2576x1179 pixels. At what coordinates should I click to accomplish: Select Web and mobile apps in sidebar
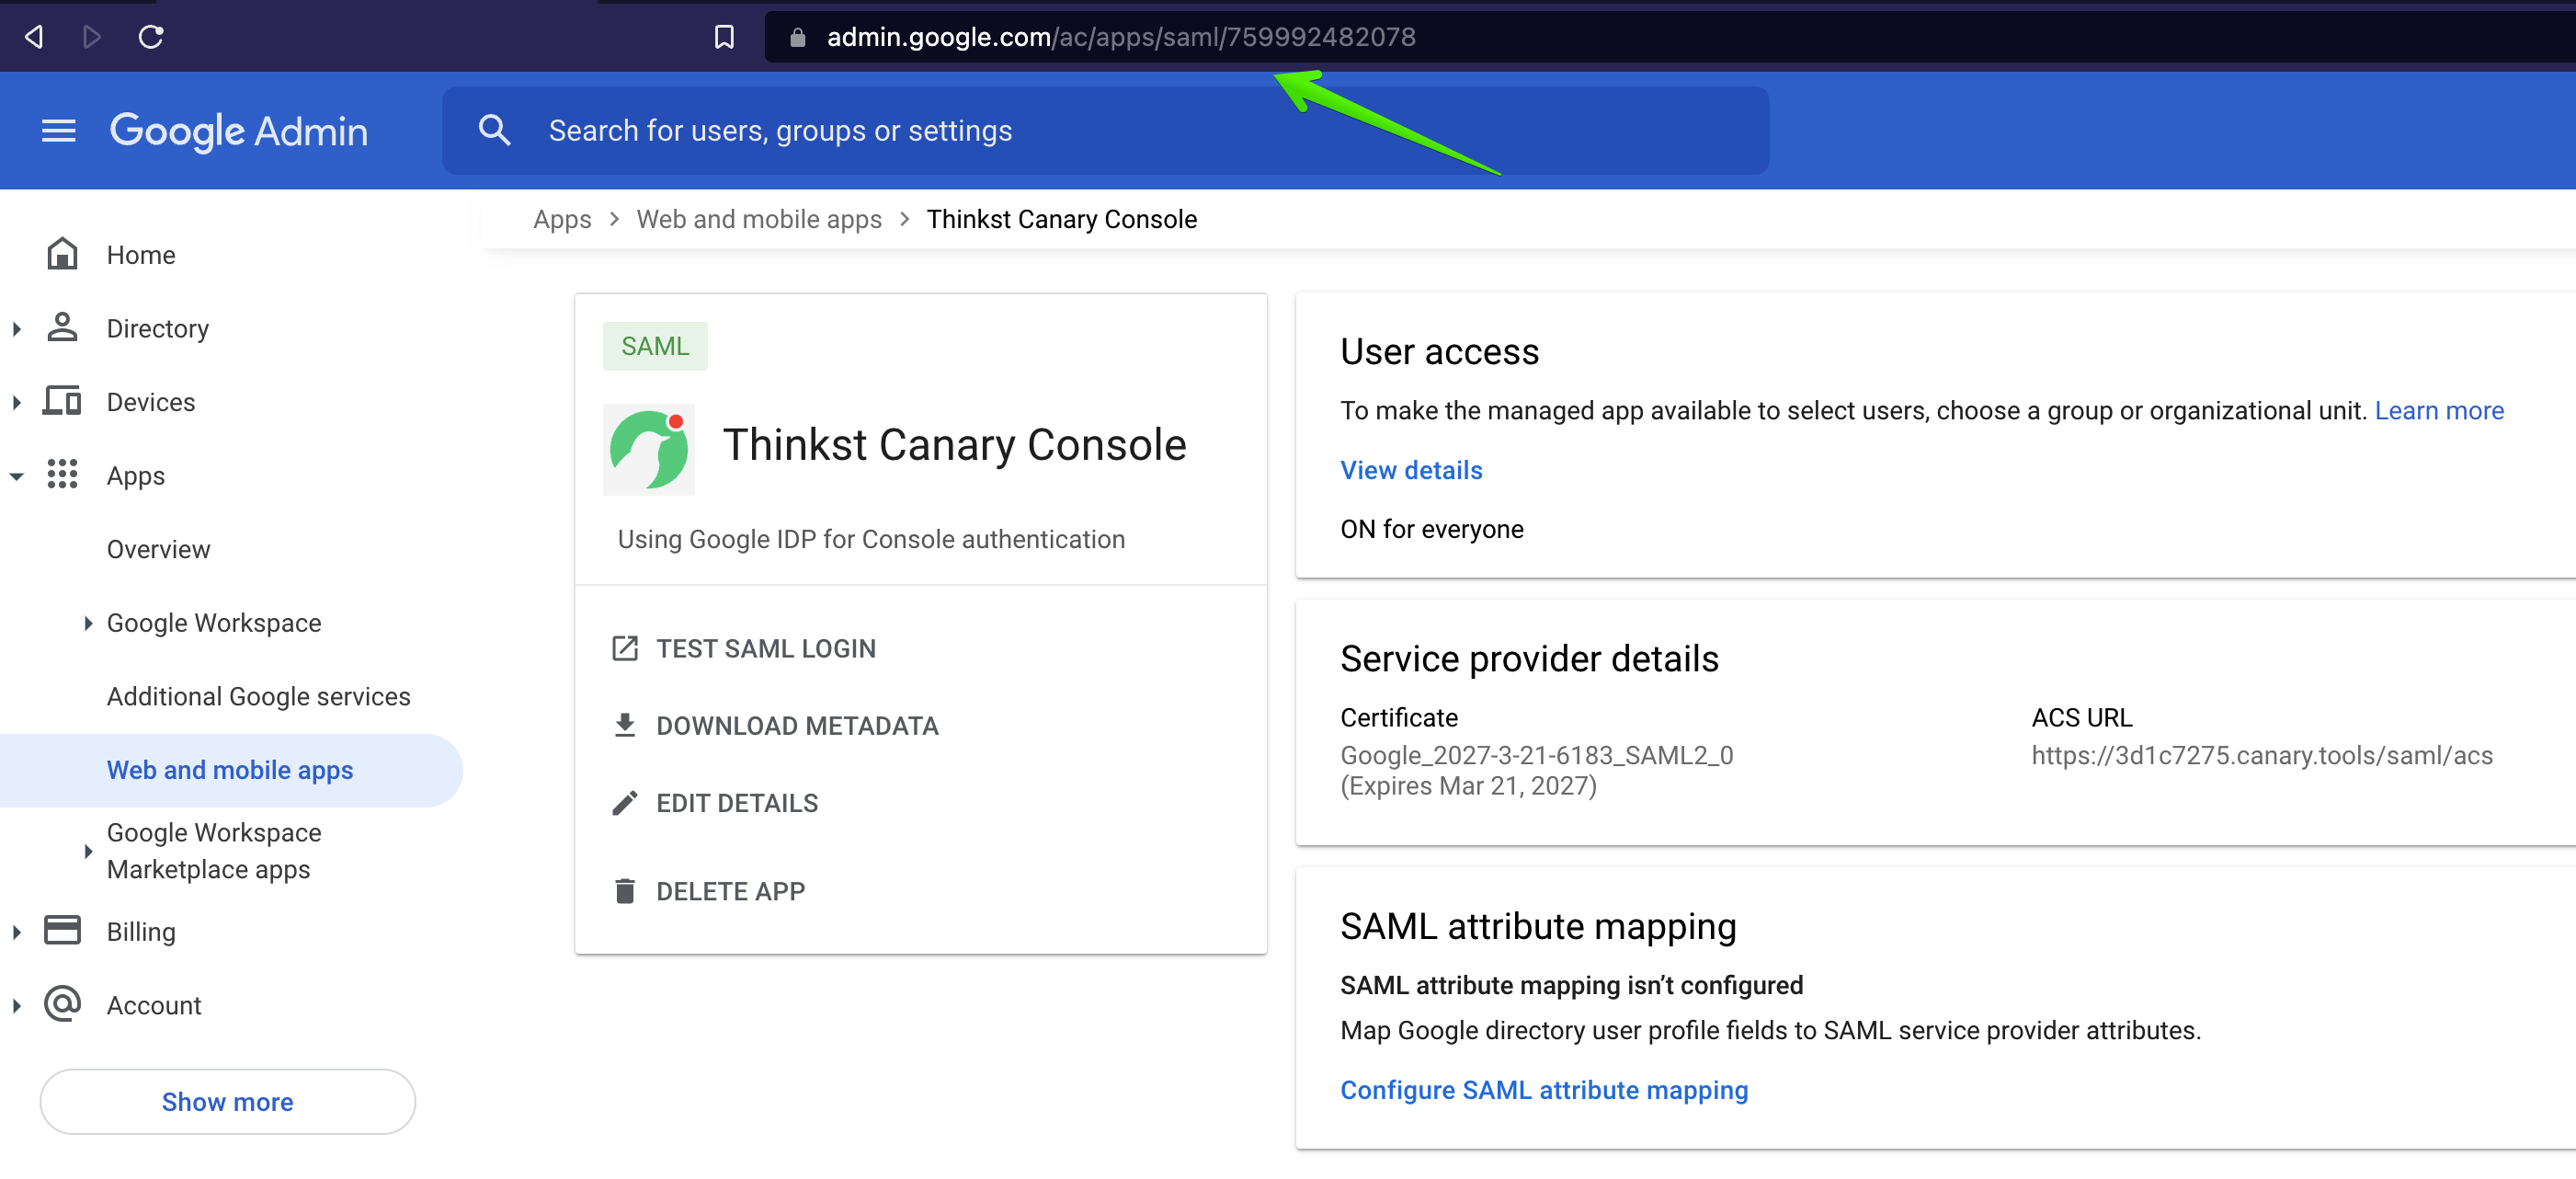tap(230, 770)
